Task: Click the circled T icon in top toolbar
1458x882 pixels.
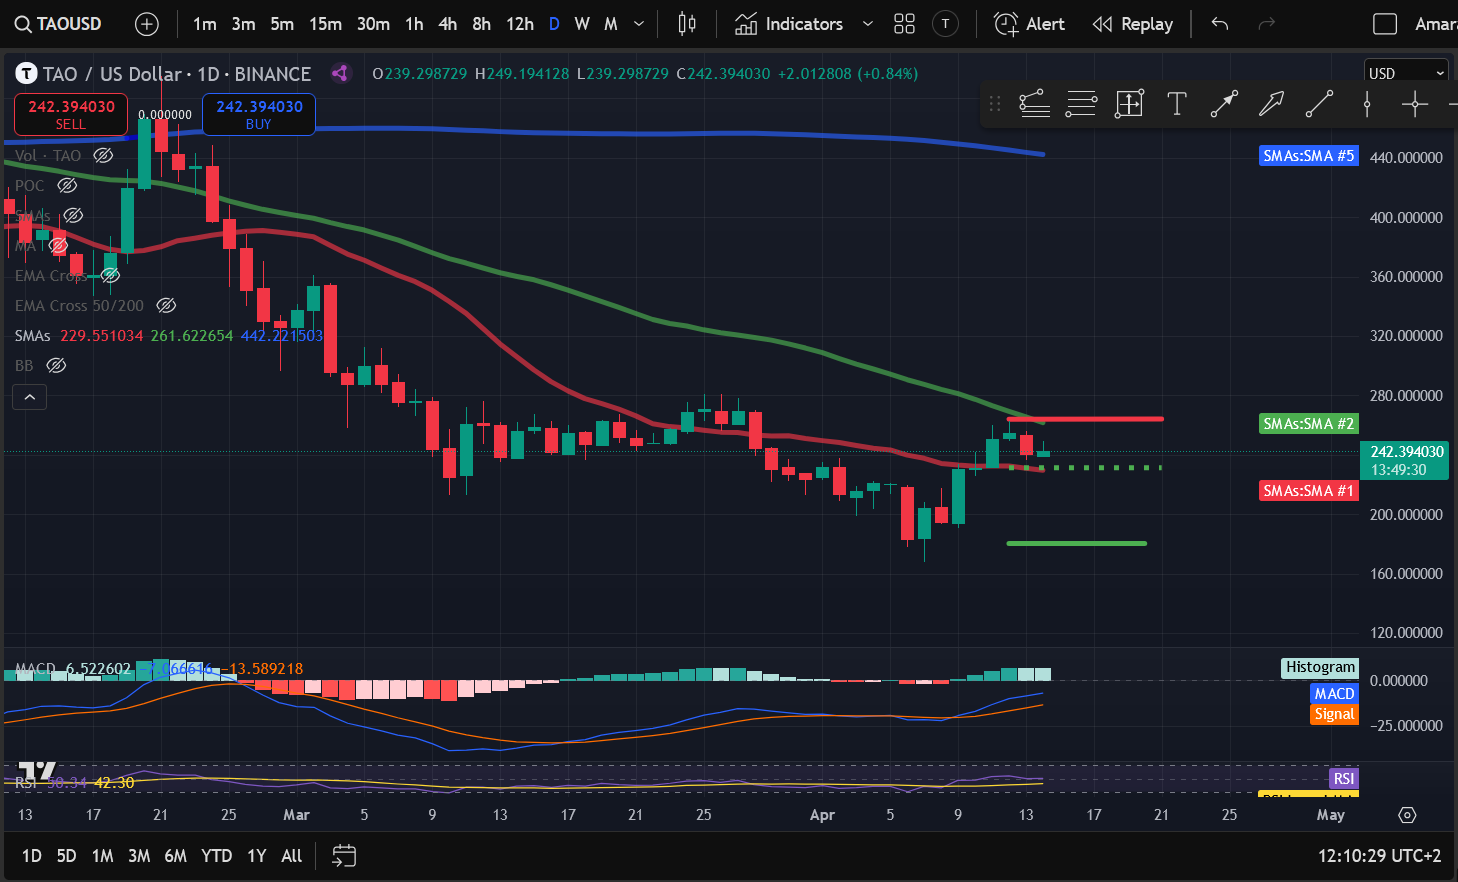Action: (x=945, y=24)
